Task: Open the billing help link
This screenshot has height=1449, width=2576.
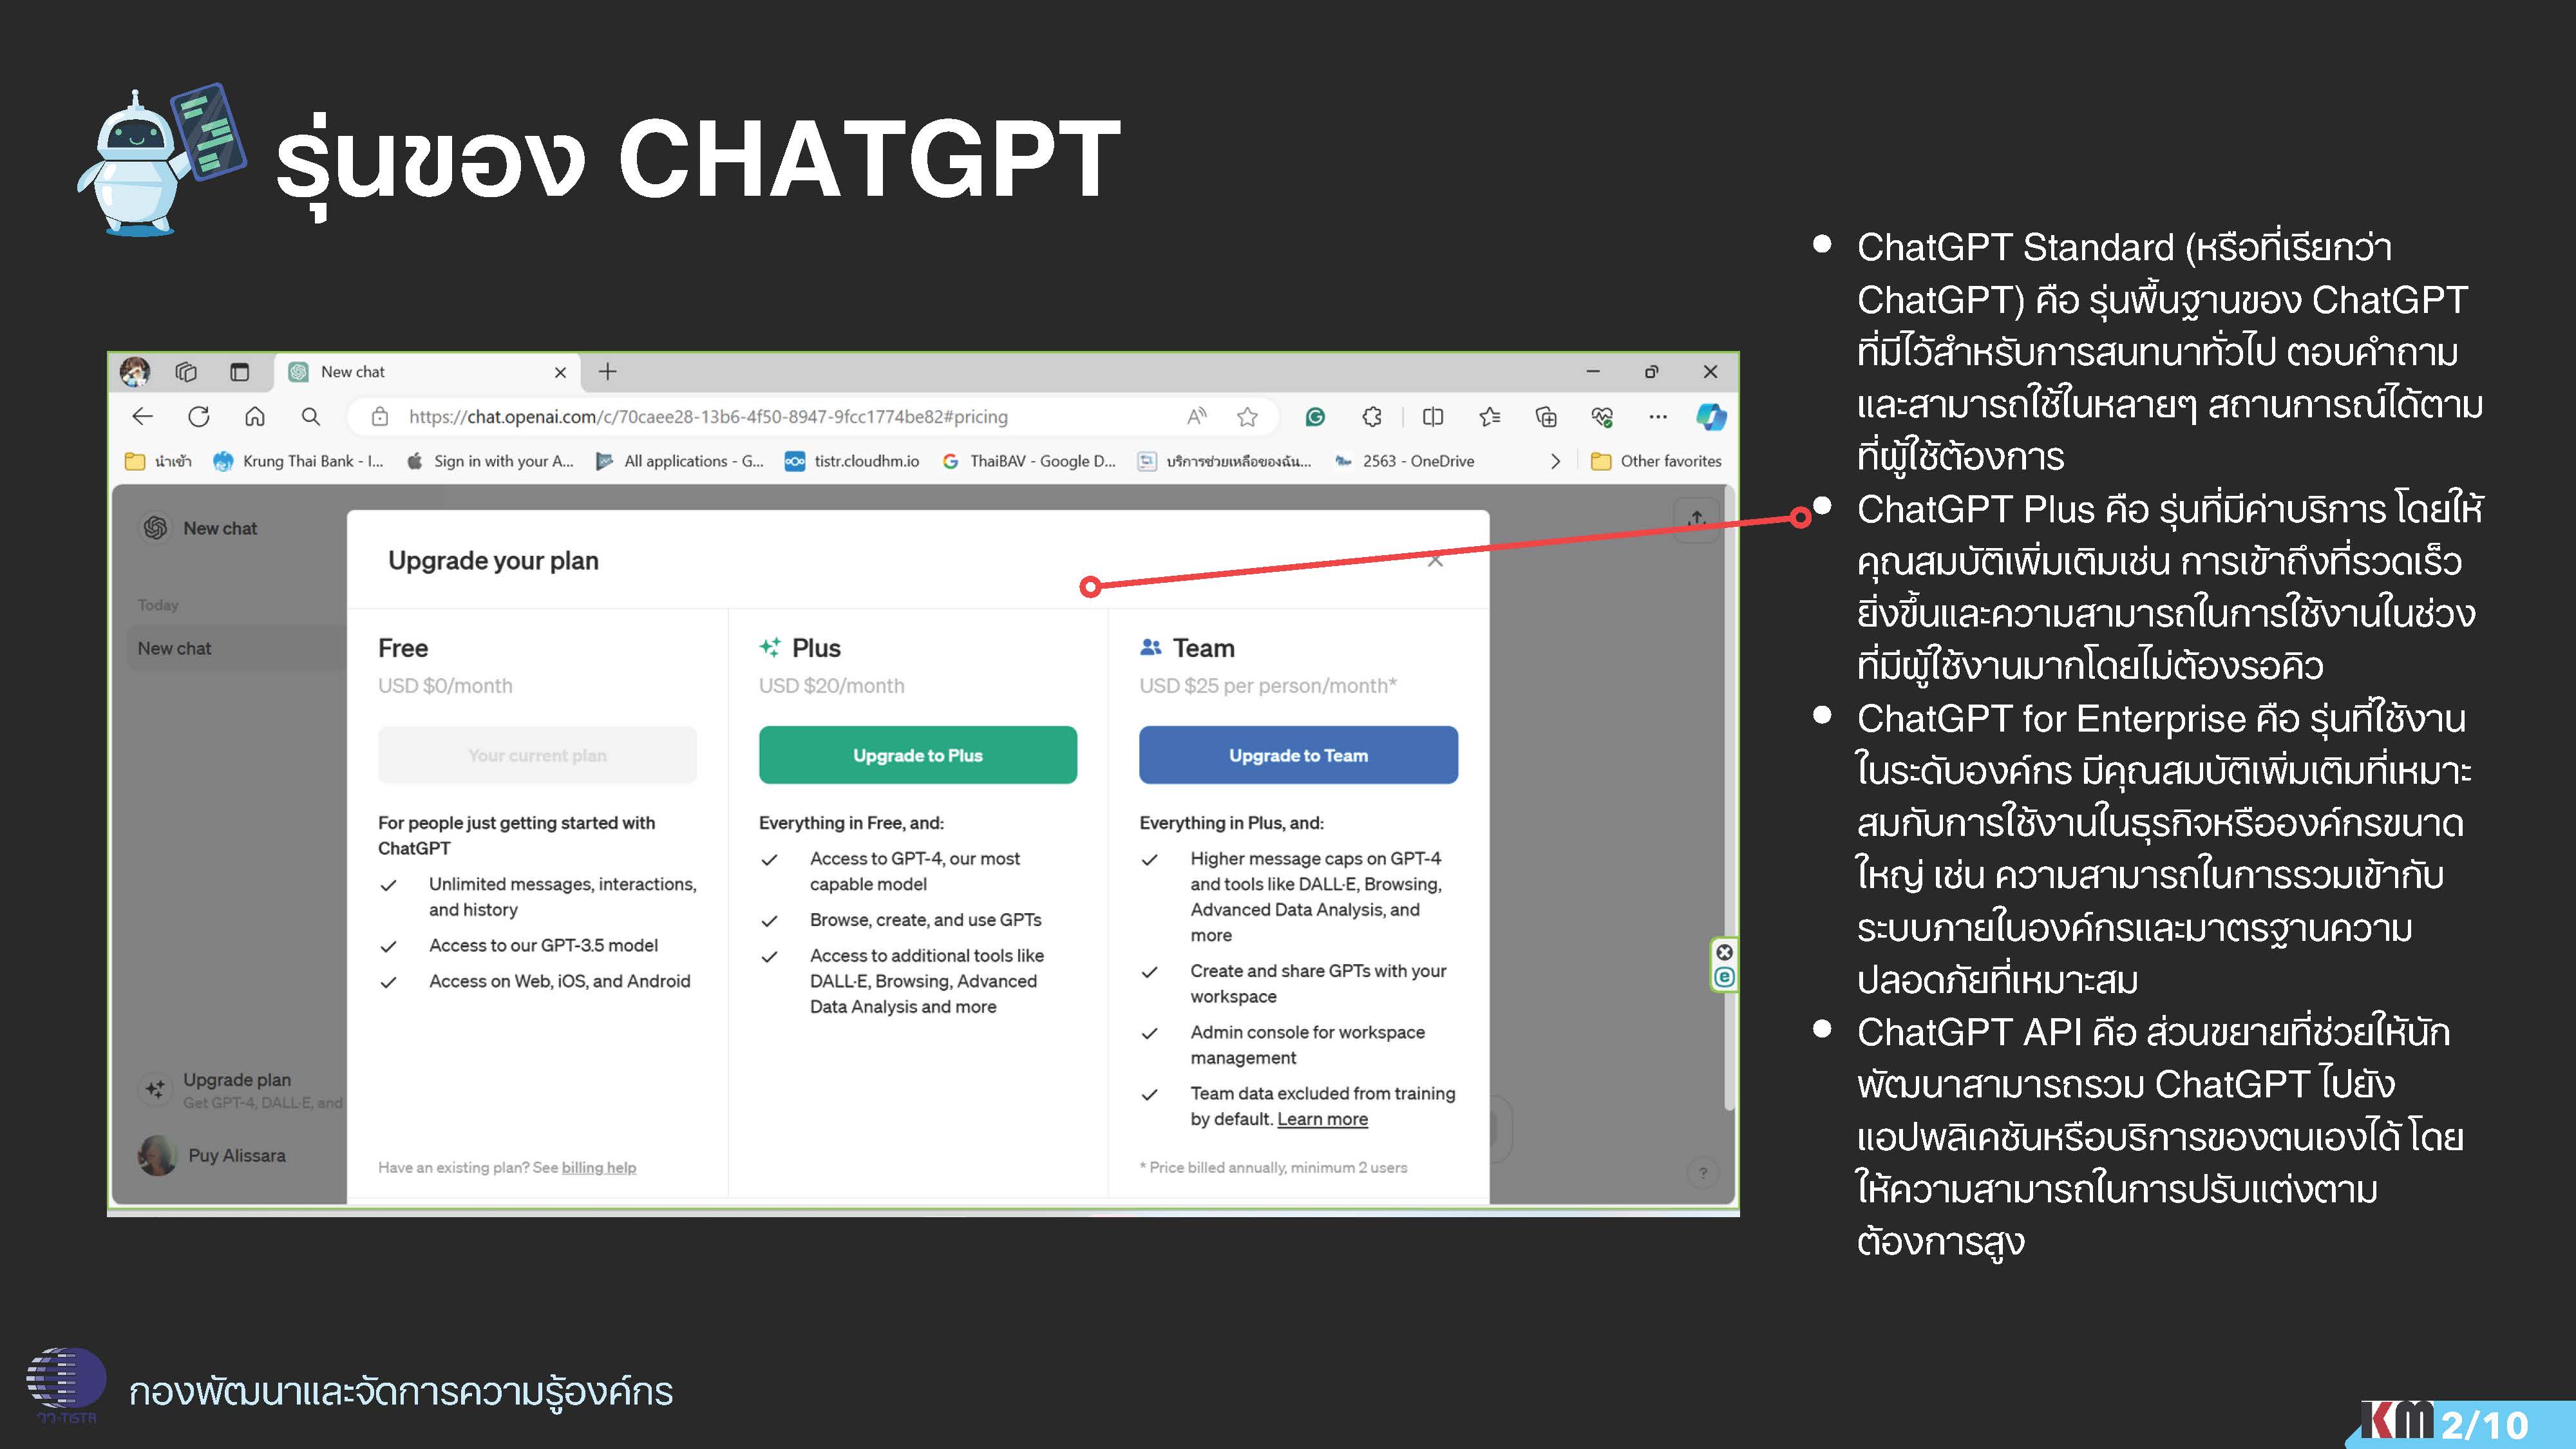Action: [x=598, y=1167]
